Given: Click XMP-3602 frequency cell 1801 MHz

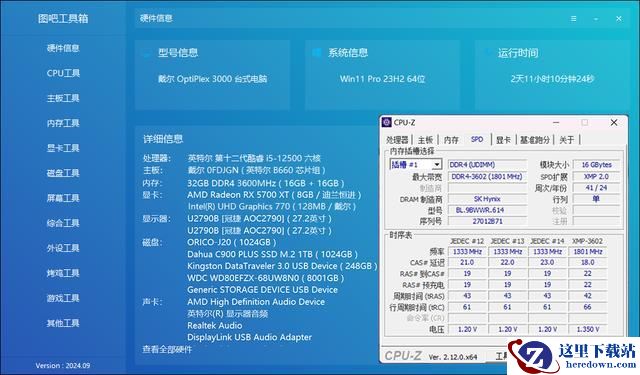Looking at the screenshot, I should tap(588, 252).
